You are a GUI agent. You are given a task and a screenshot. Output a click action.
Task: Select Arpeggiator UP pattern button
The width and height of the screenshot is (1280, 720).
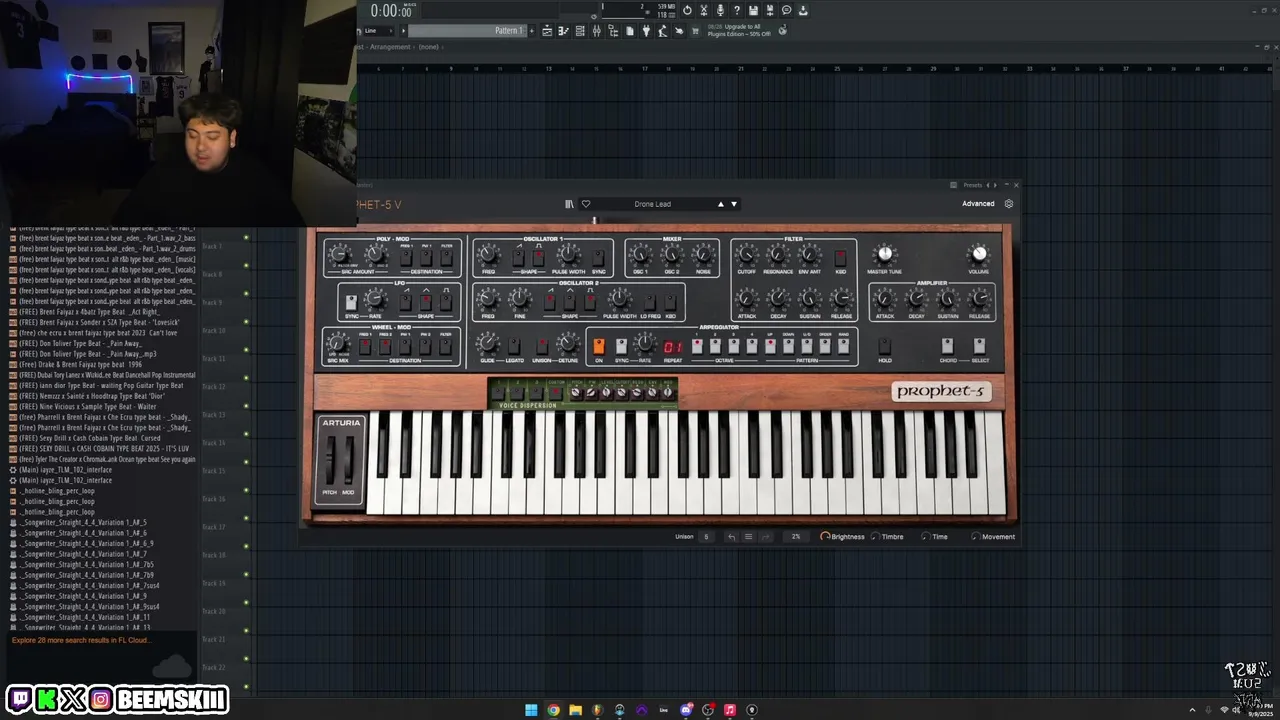770,346
